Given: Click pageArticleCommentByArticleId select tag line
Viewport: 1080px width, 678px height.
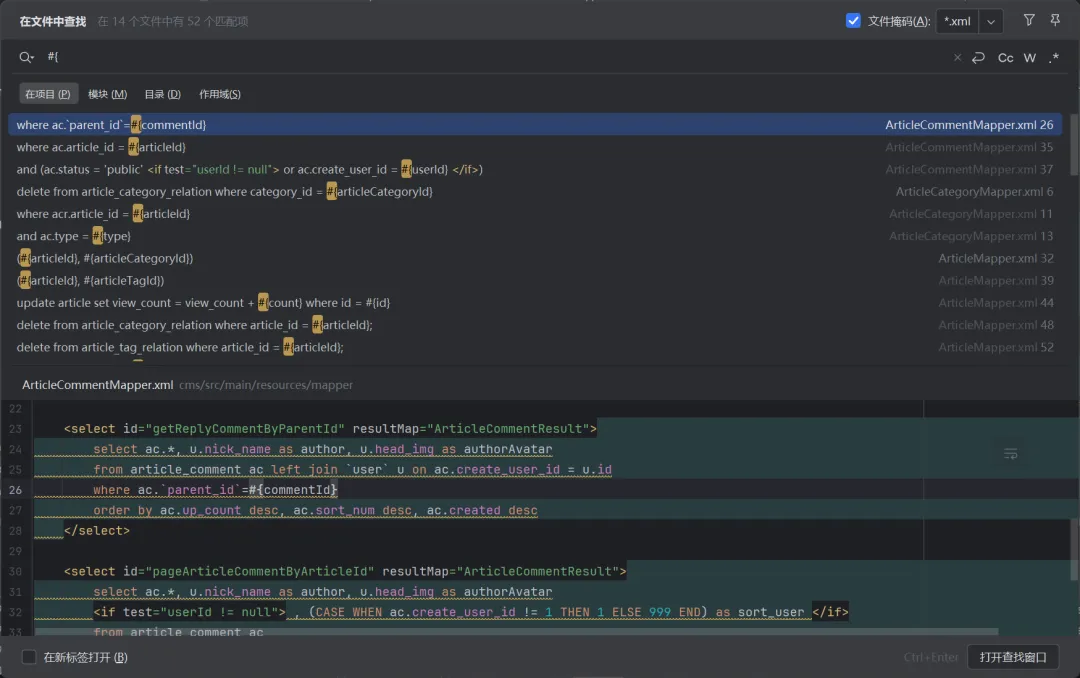Looking at the screenshot, I should (345, 571).
